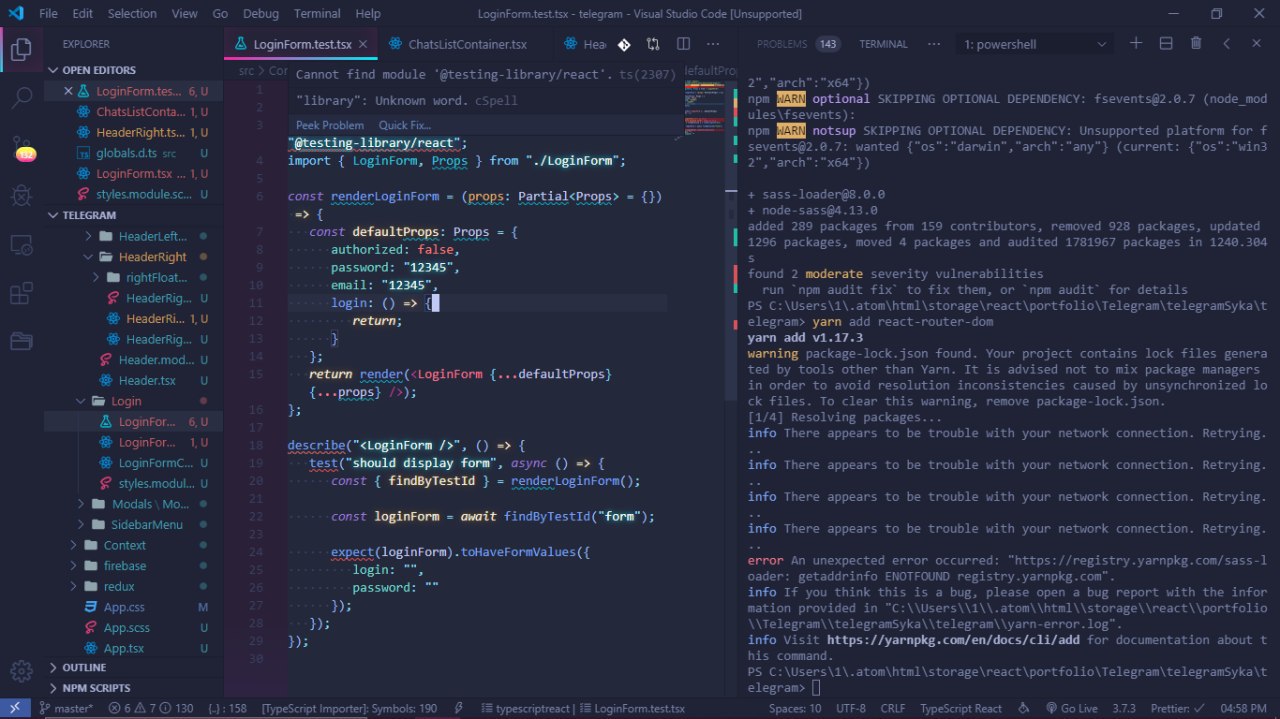Click the git diamond icon in editor toolbar
Image resolution: width=1280 pixels, height=719 pixels.
[x=624, y=45]
